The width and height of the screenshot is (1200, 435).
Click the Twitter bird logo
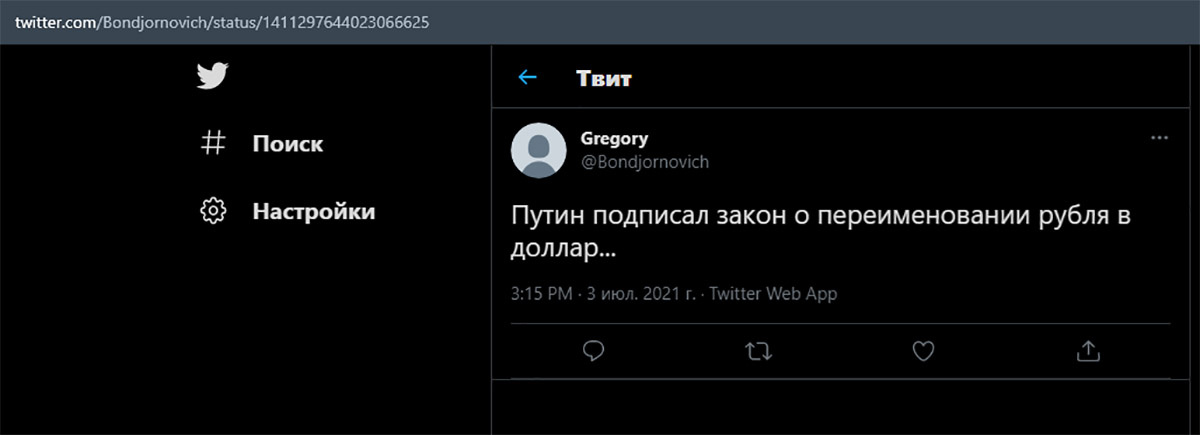[213, 76]
